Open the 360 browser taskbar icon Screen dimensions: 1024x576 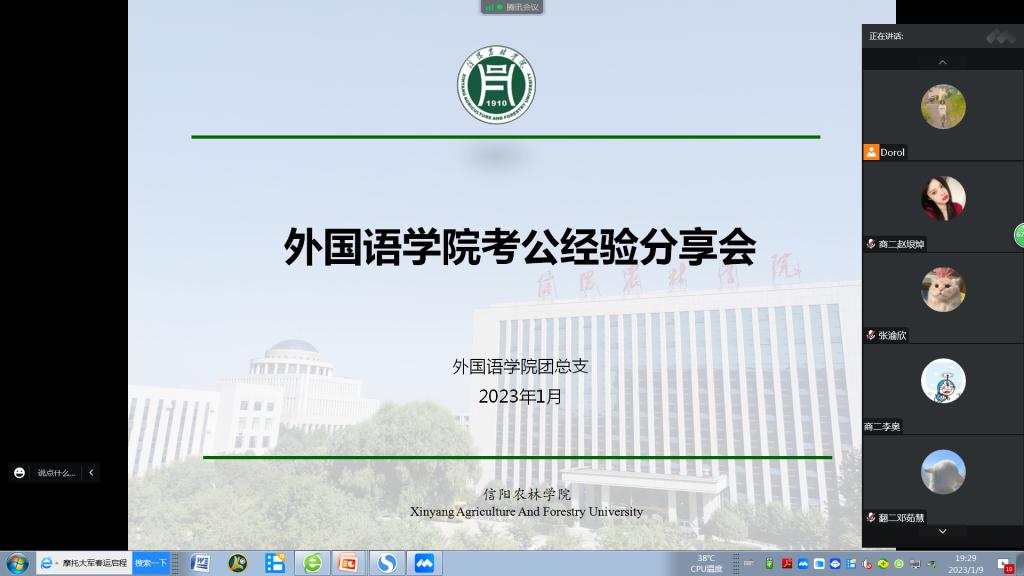pos(313,563)
